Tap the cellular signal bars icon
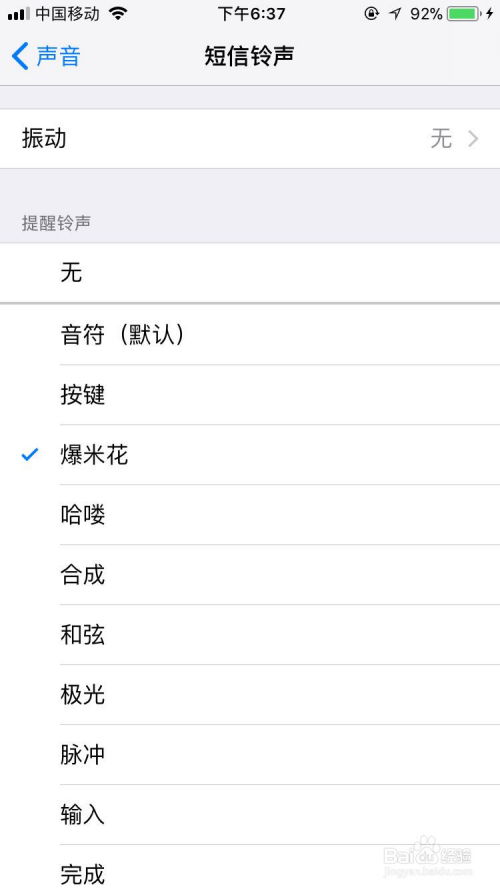Screen dimensions: 500x889 [x=19, y=14]
